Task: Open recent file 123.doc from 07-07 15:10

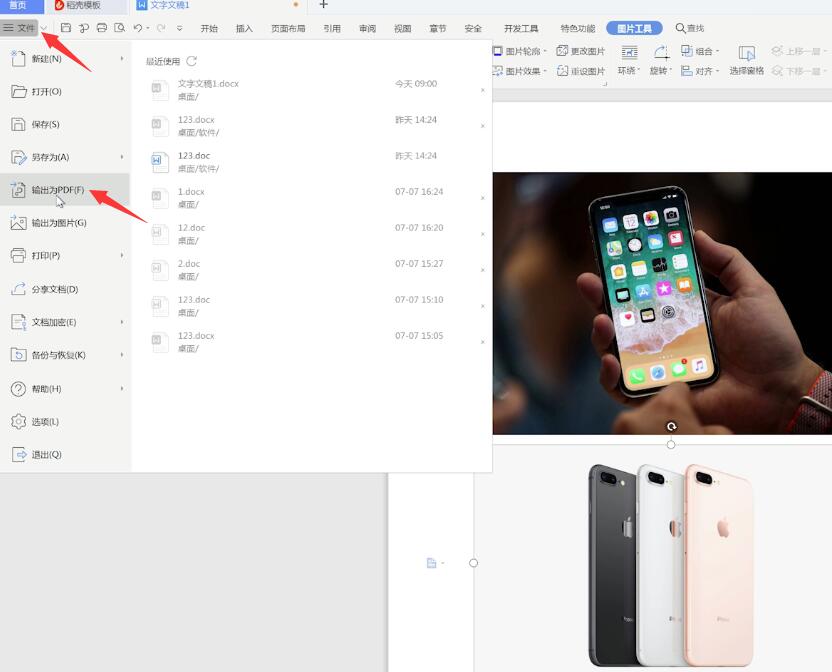Action: [x=317, y=306]
